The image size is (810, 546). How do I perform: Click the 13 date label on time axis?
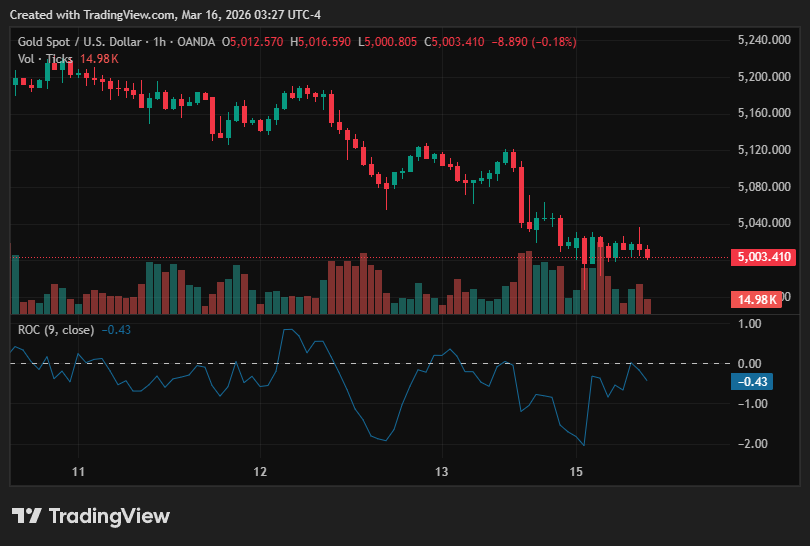pos(442,472)
